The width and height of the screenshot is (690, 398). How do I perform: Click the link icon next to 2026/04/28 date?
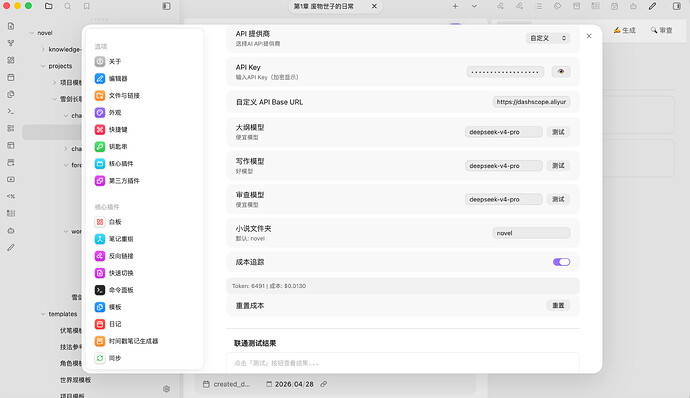pyautogui.click(x=323, y=384)
